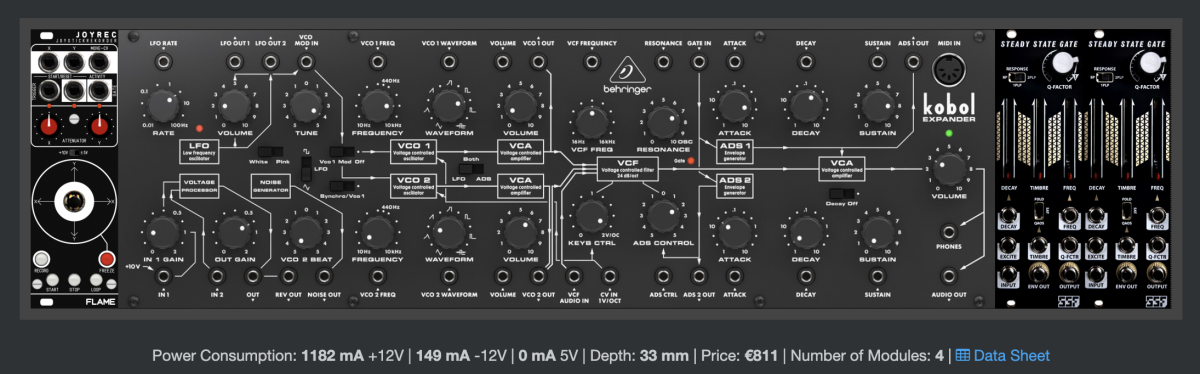Click the GATE IN jack
Viewport: 1200px width, 374px height.
click(x=699, y=61)
